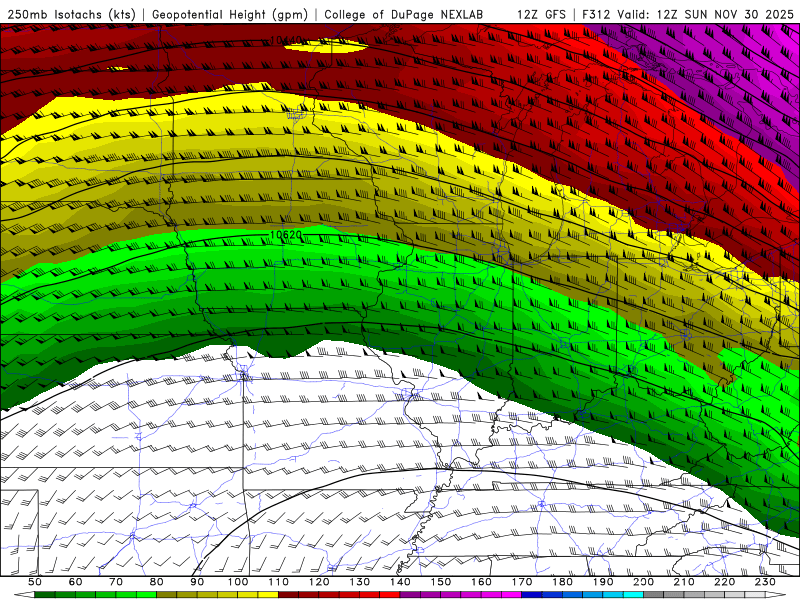Click the 'College of DuPage NEXLAB' label
This screenshot has width=800, height=600.
404,15
